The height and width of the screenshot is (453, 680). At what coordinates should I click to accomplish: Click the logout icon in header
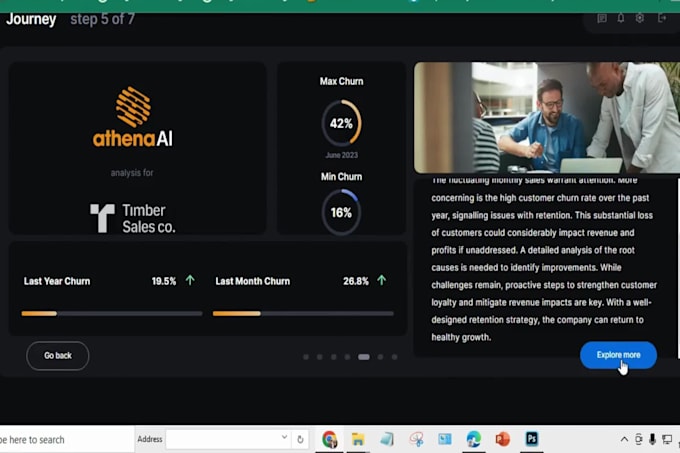tap(662, 18)
